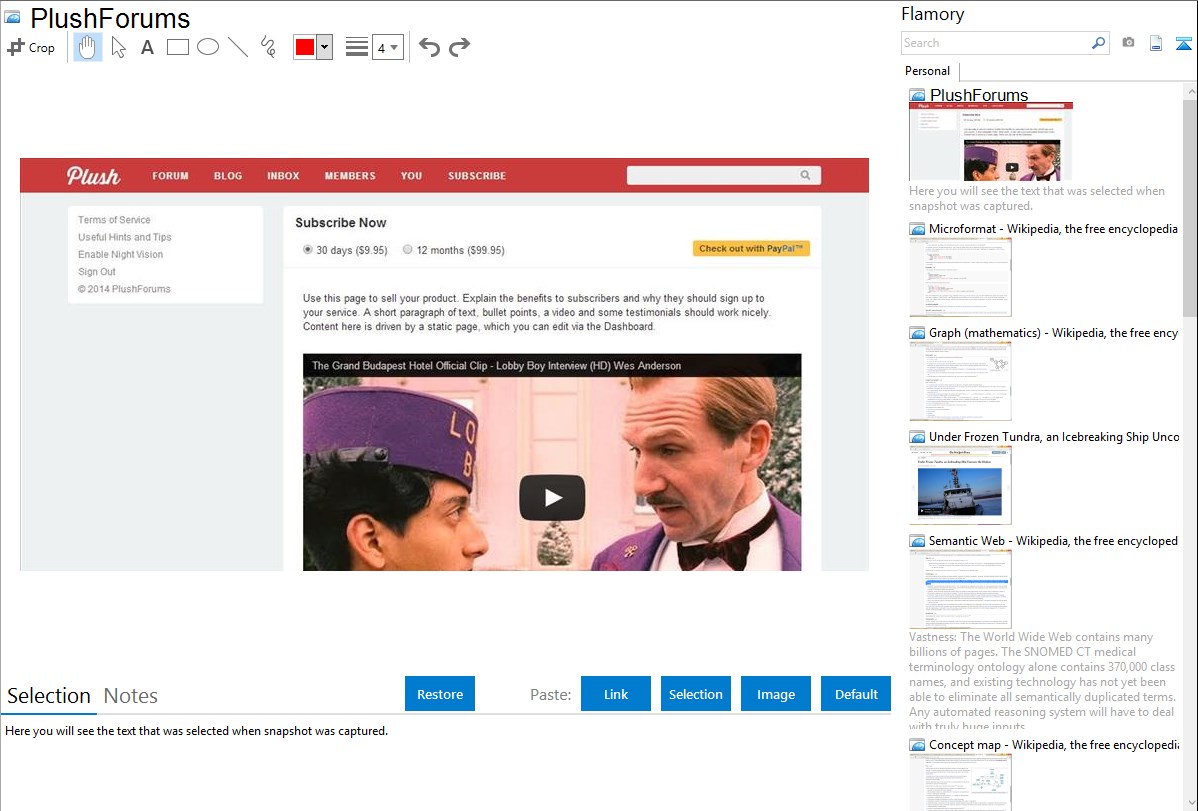Select the freehand scribble tool

(268, 47)
